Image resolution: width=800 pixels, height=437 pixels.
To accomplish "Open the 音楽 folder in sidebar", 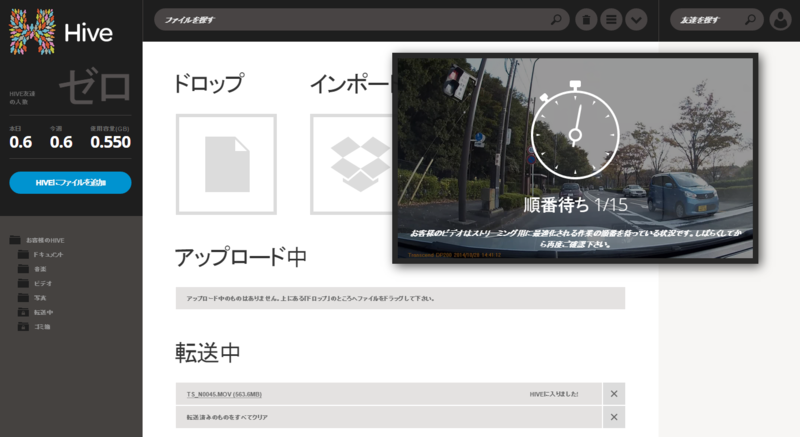I will [32, 269].
